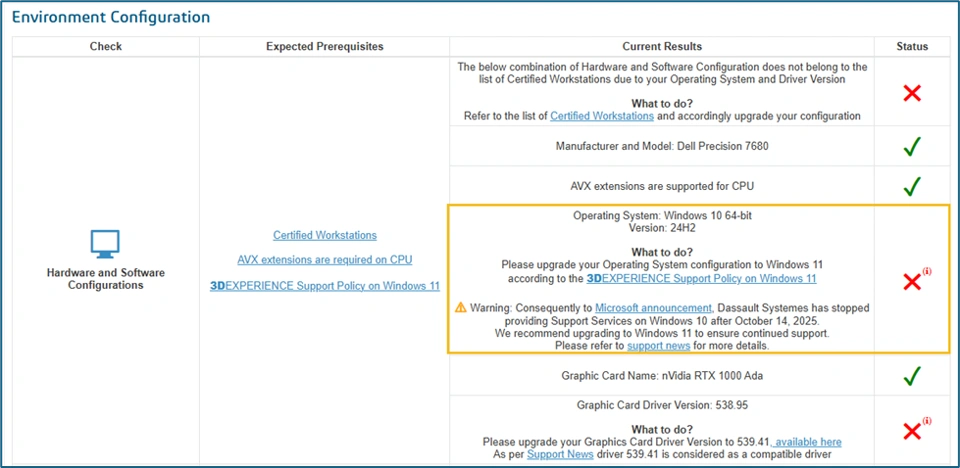Click the Expected Prerequisites column header
The image size is (960, 468).
tap(324, 47)
